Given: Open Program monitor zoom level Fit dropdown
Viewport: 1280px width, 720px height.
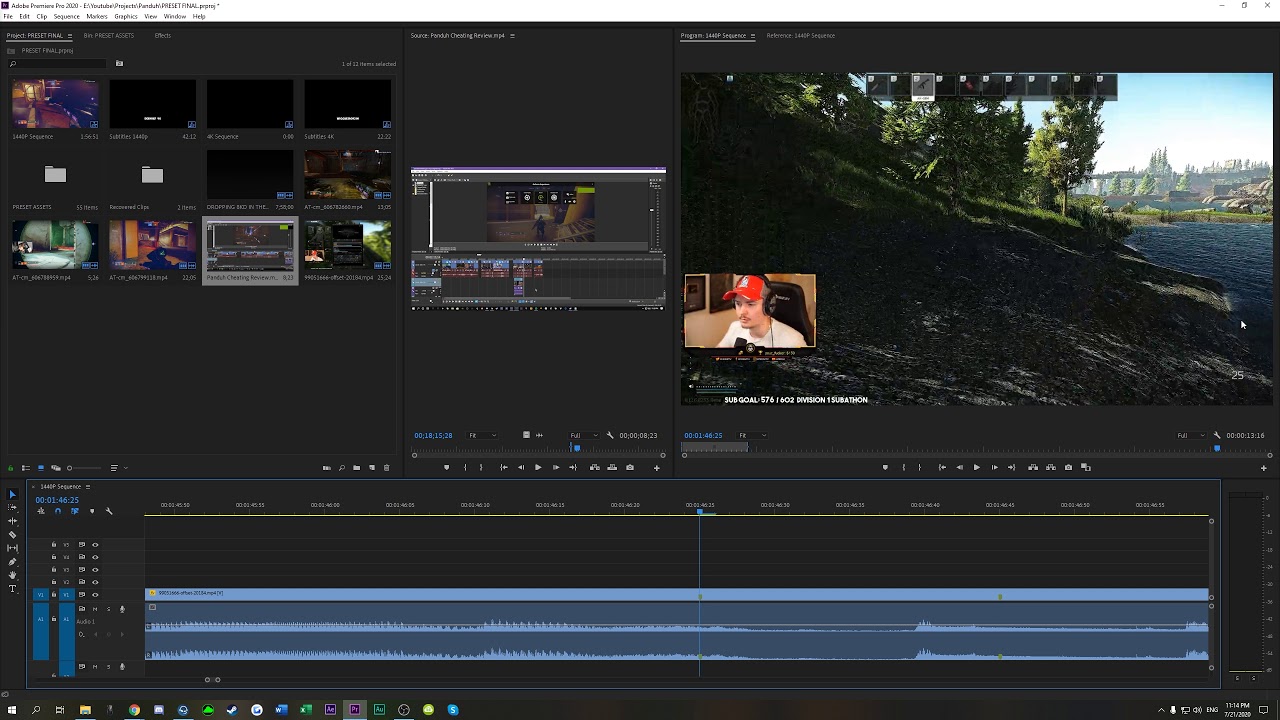Looking at the screenshot, I should point(751,435).
